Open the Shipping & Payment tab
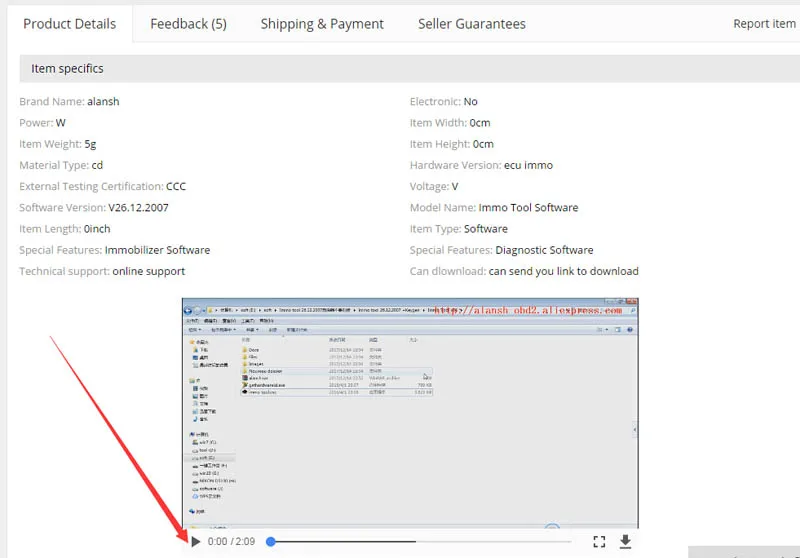Screen dimensions: 800x558 point(322,24)
